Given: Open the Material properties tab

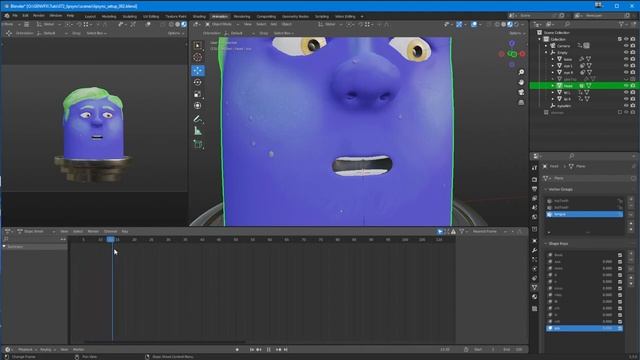Looking at the screenshot, I should click(x=535, y=297).
